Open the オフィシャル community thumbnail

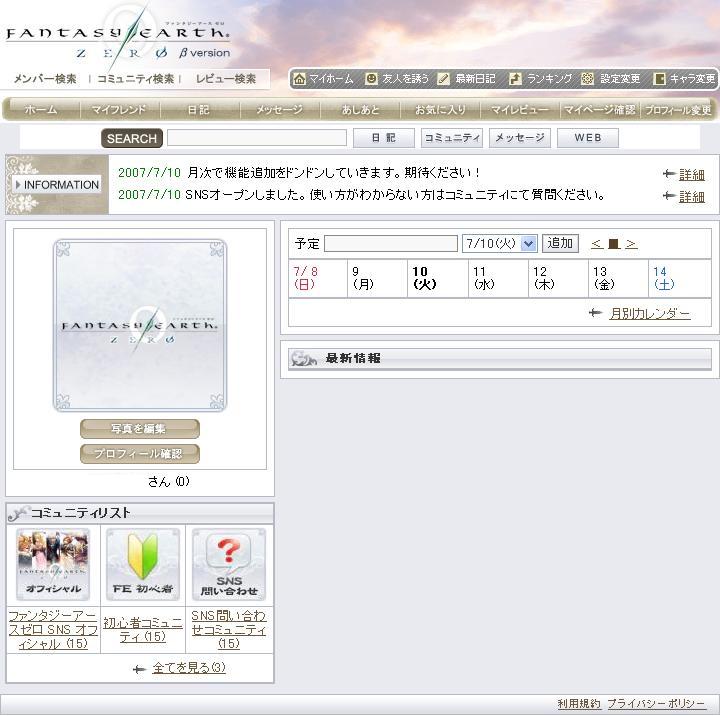click(x=53, y=565)
